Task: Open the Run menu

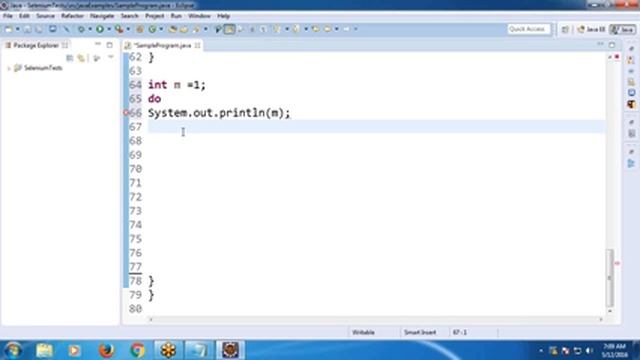Action: [x=176, y=16]
